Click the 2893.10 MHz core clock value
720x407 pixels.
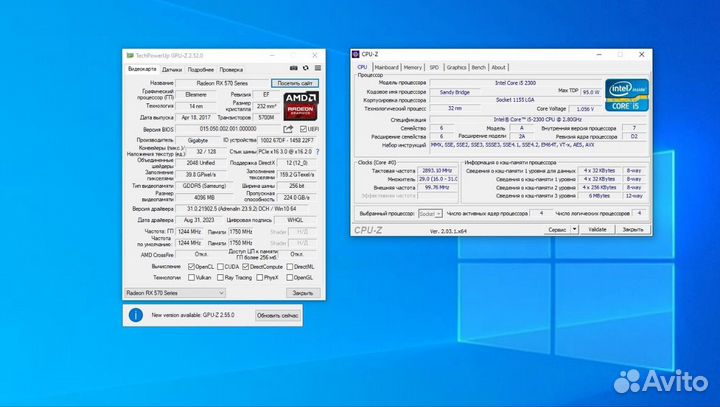pos(438,170)
